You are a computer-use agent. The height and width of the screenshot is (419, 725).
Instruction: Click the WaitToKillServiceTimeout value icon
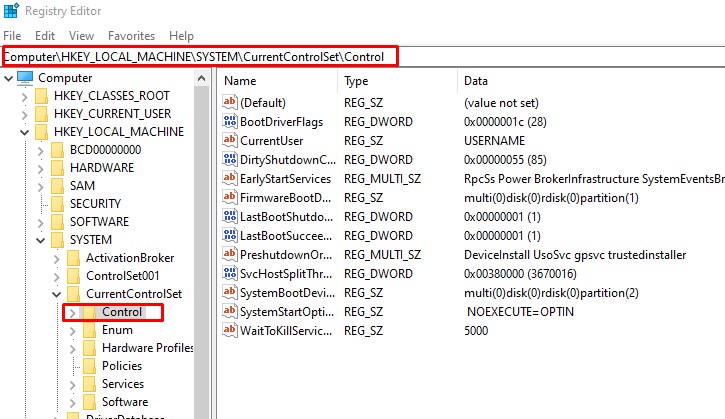(x=230, y=330)
